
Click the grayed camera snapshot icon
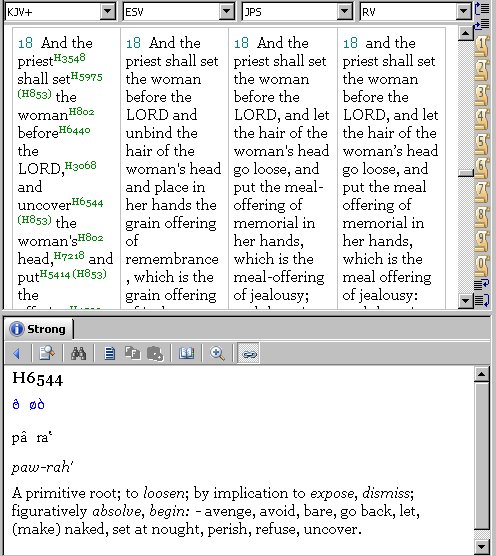(155, 354)
